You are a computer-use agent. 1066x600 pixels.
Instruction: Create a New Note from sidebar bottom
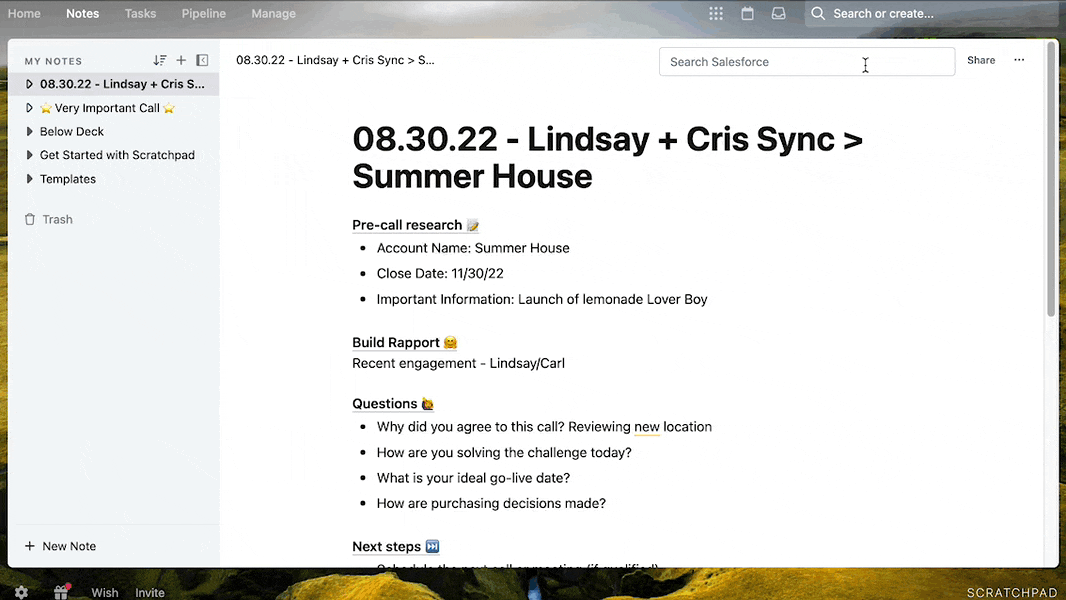pos(61,546)
